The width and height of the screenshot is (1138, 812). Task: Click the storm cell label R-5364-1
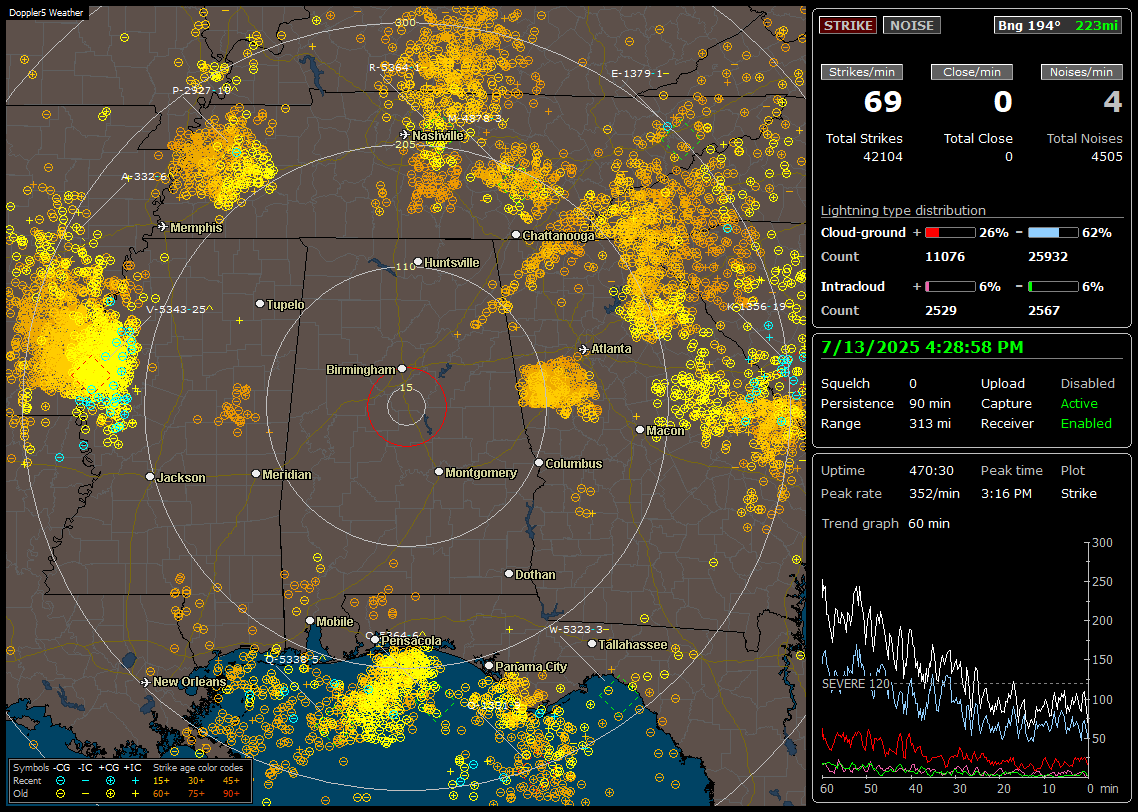(x=395, y=67)
